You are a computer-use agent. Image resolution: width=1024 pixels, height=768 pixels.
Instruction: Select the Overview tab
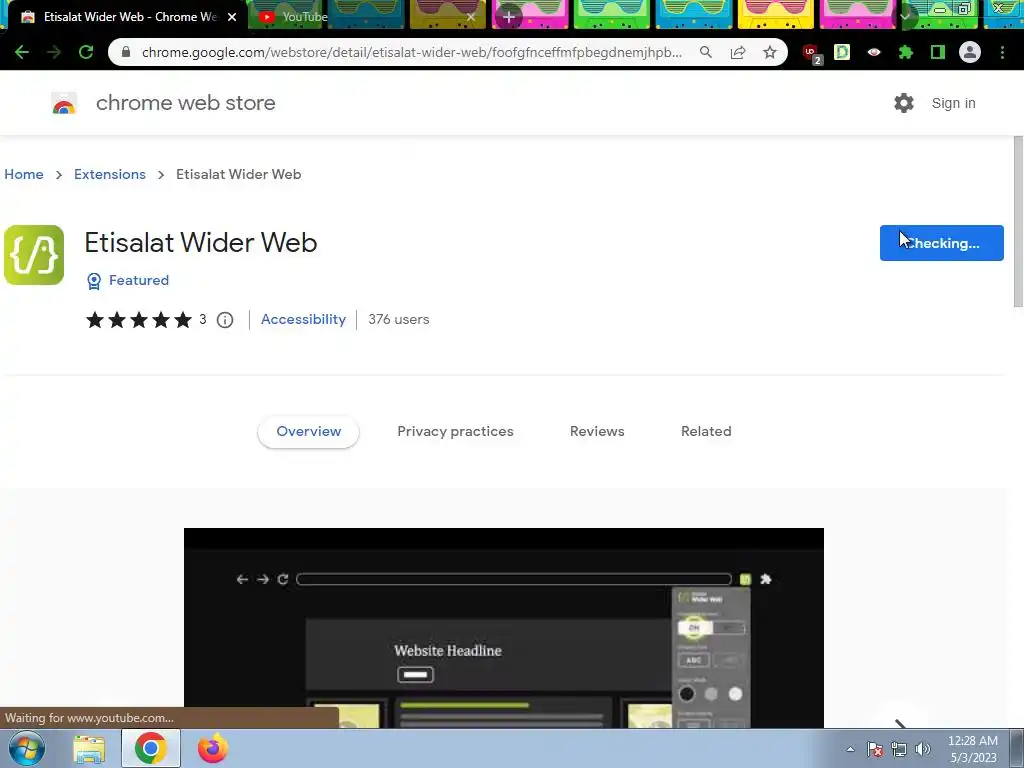(308, 432)
